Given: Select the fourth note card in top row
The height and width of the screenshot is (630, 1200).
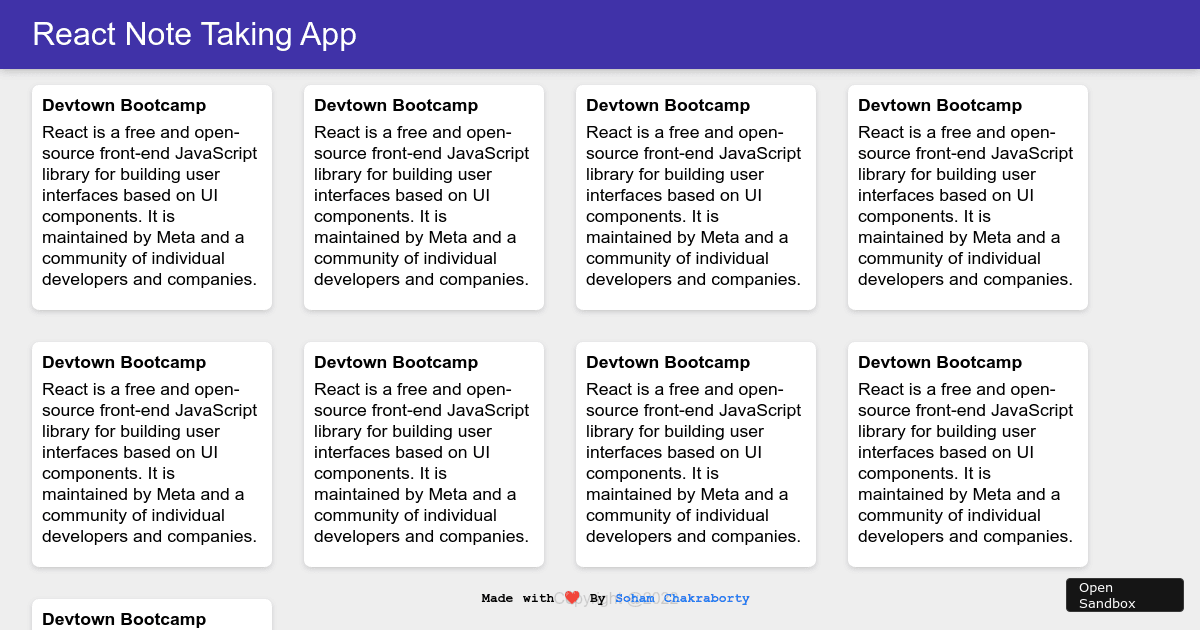Looking at the screenshot, I should [x=967, y=197].
